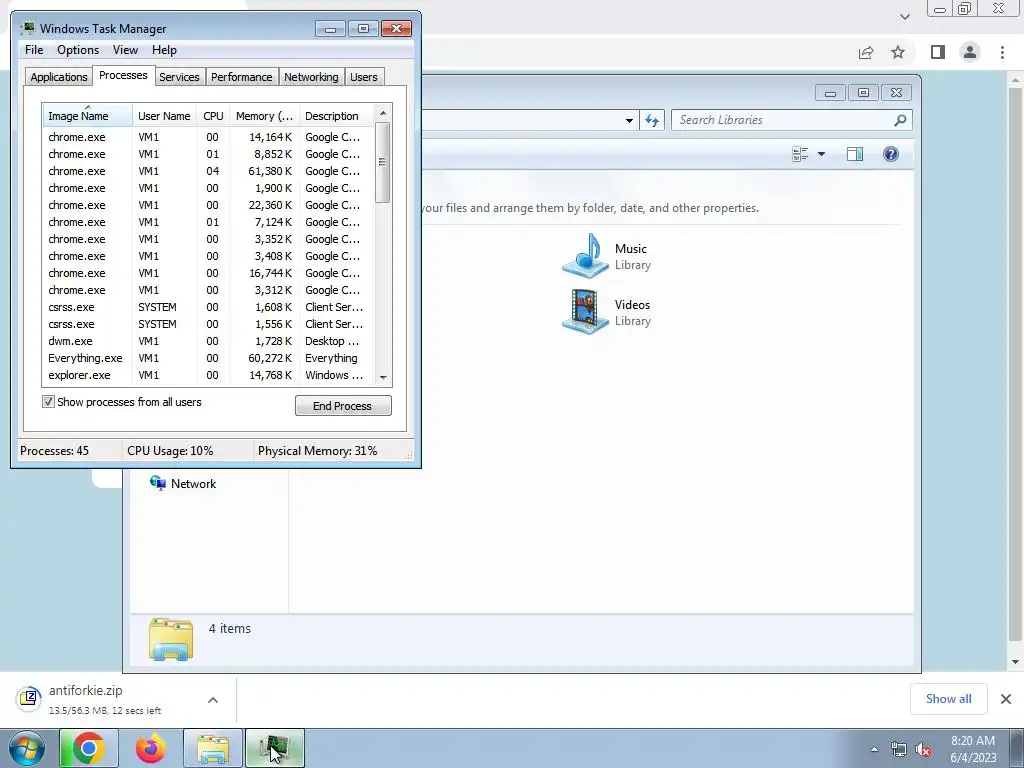Click Show all downloads button
This screenshot has width=1024, height=768.
[x=948, y=699]
